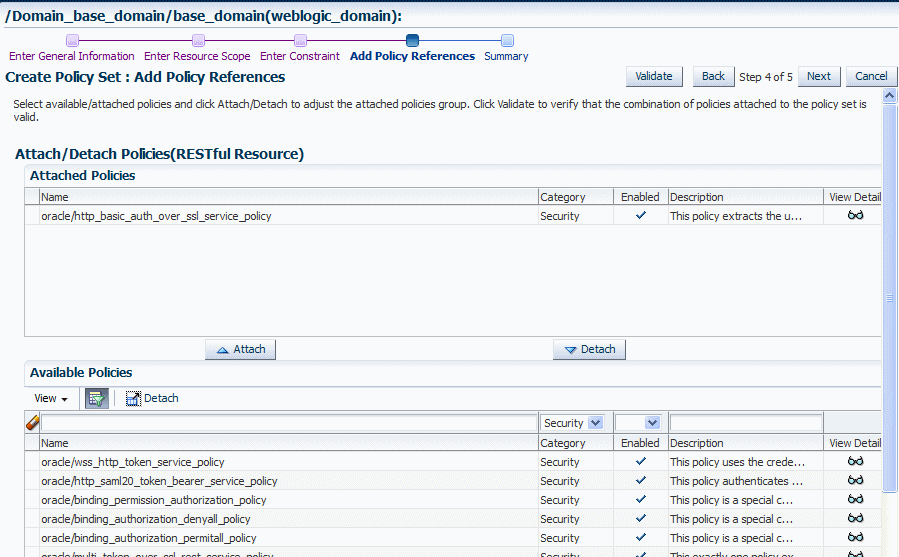Screen dimensions: 899x557
Task: Go to Enter Resource Scope step
Action: (197, 56)
